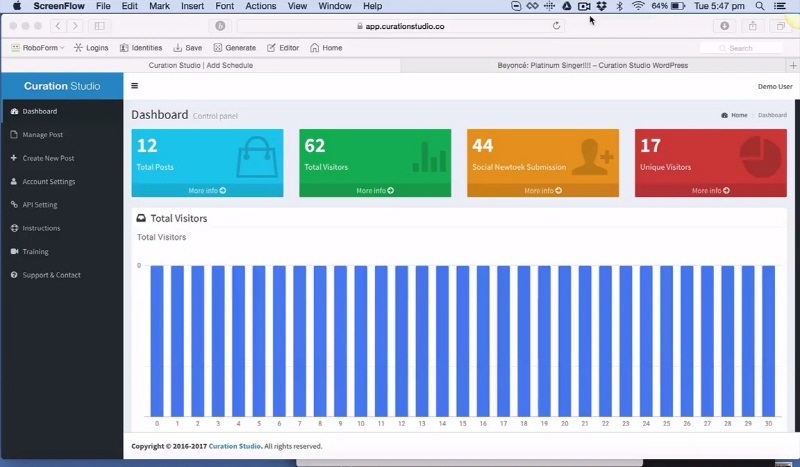Click the Safari forward arrow
Image resolution: width=800 pixels, height=467 pixels.
75,26
